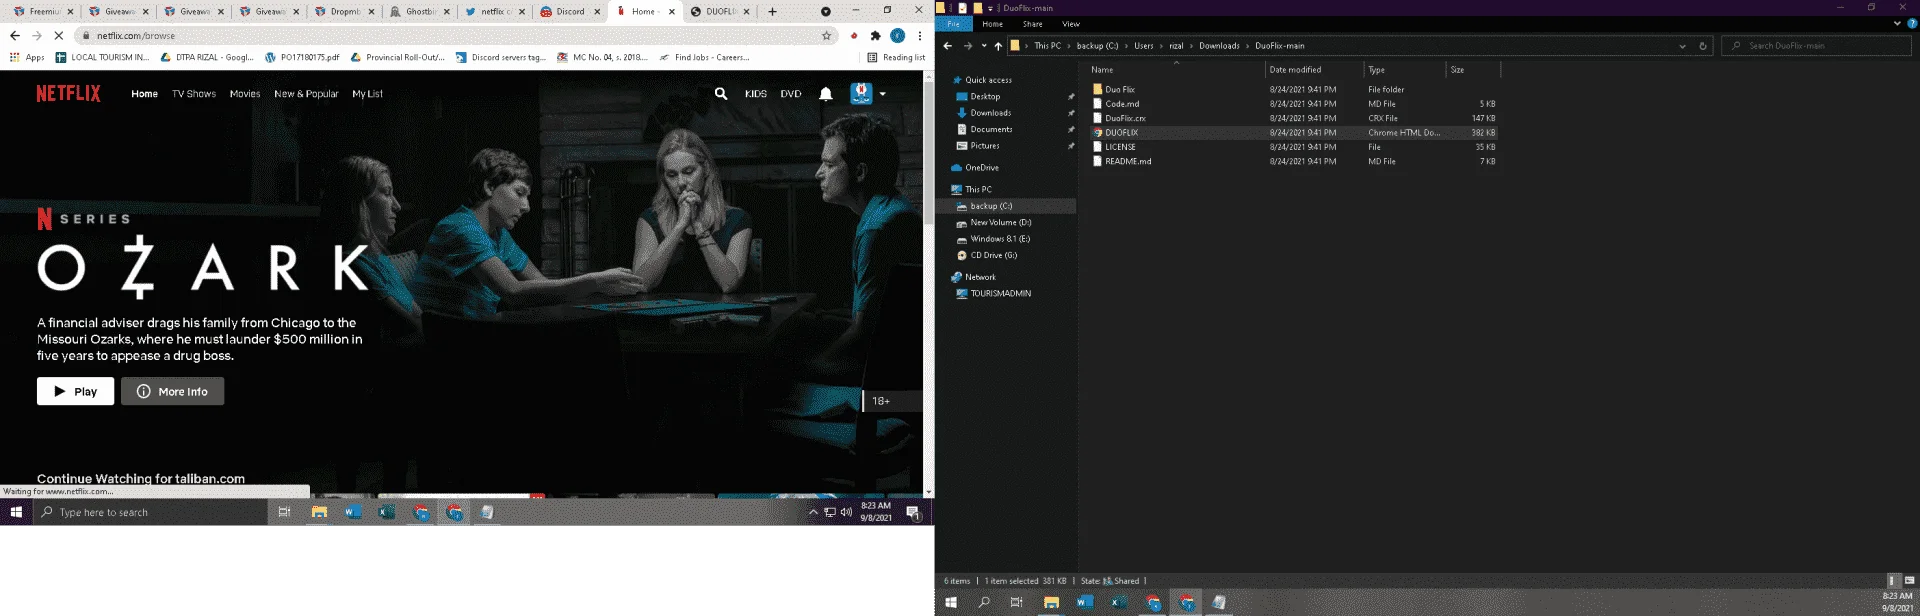This screenshot has width=1920, height=616.
Task: Expand Netflix profile dropdown arrow
Action: pyautogui.click(x=883, y=94)
